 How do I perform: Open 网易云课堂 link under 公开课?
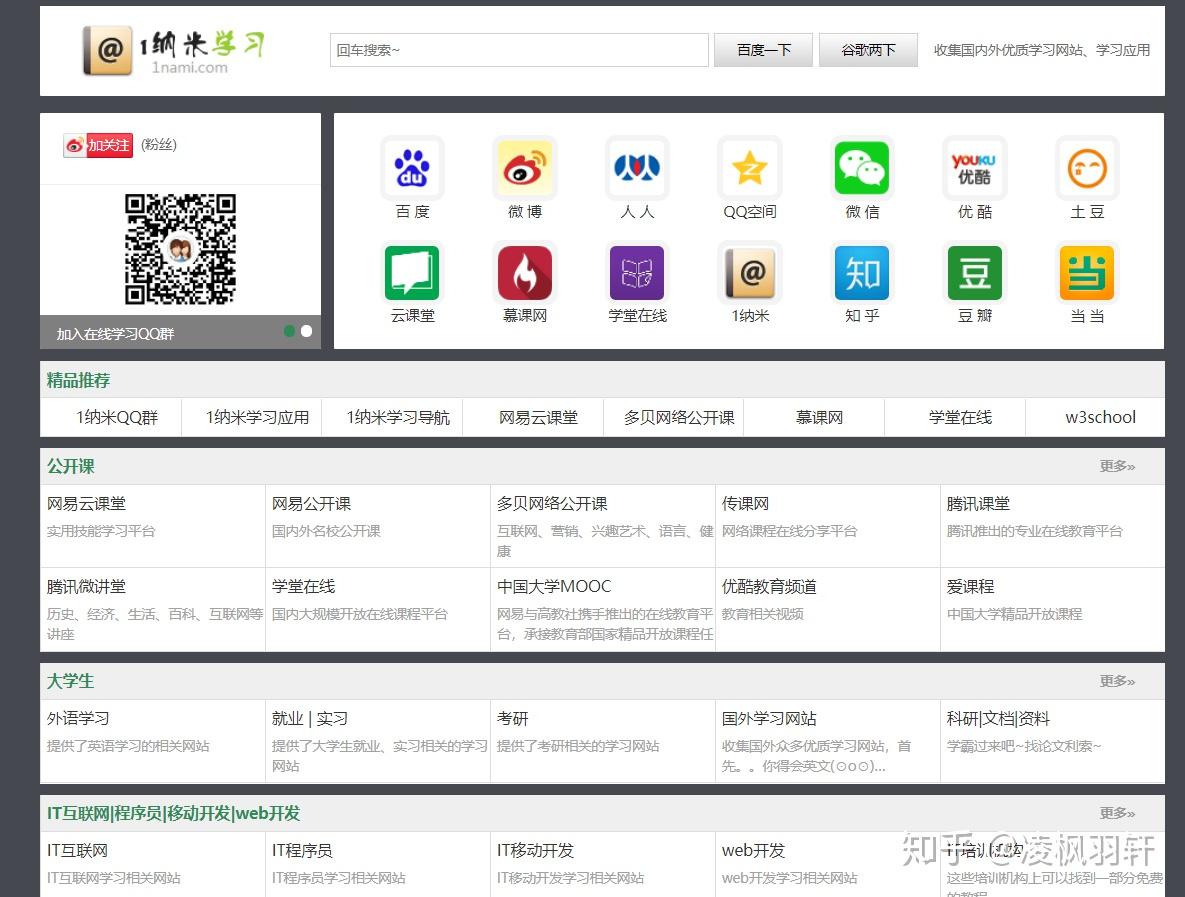click(86, 504)
